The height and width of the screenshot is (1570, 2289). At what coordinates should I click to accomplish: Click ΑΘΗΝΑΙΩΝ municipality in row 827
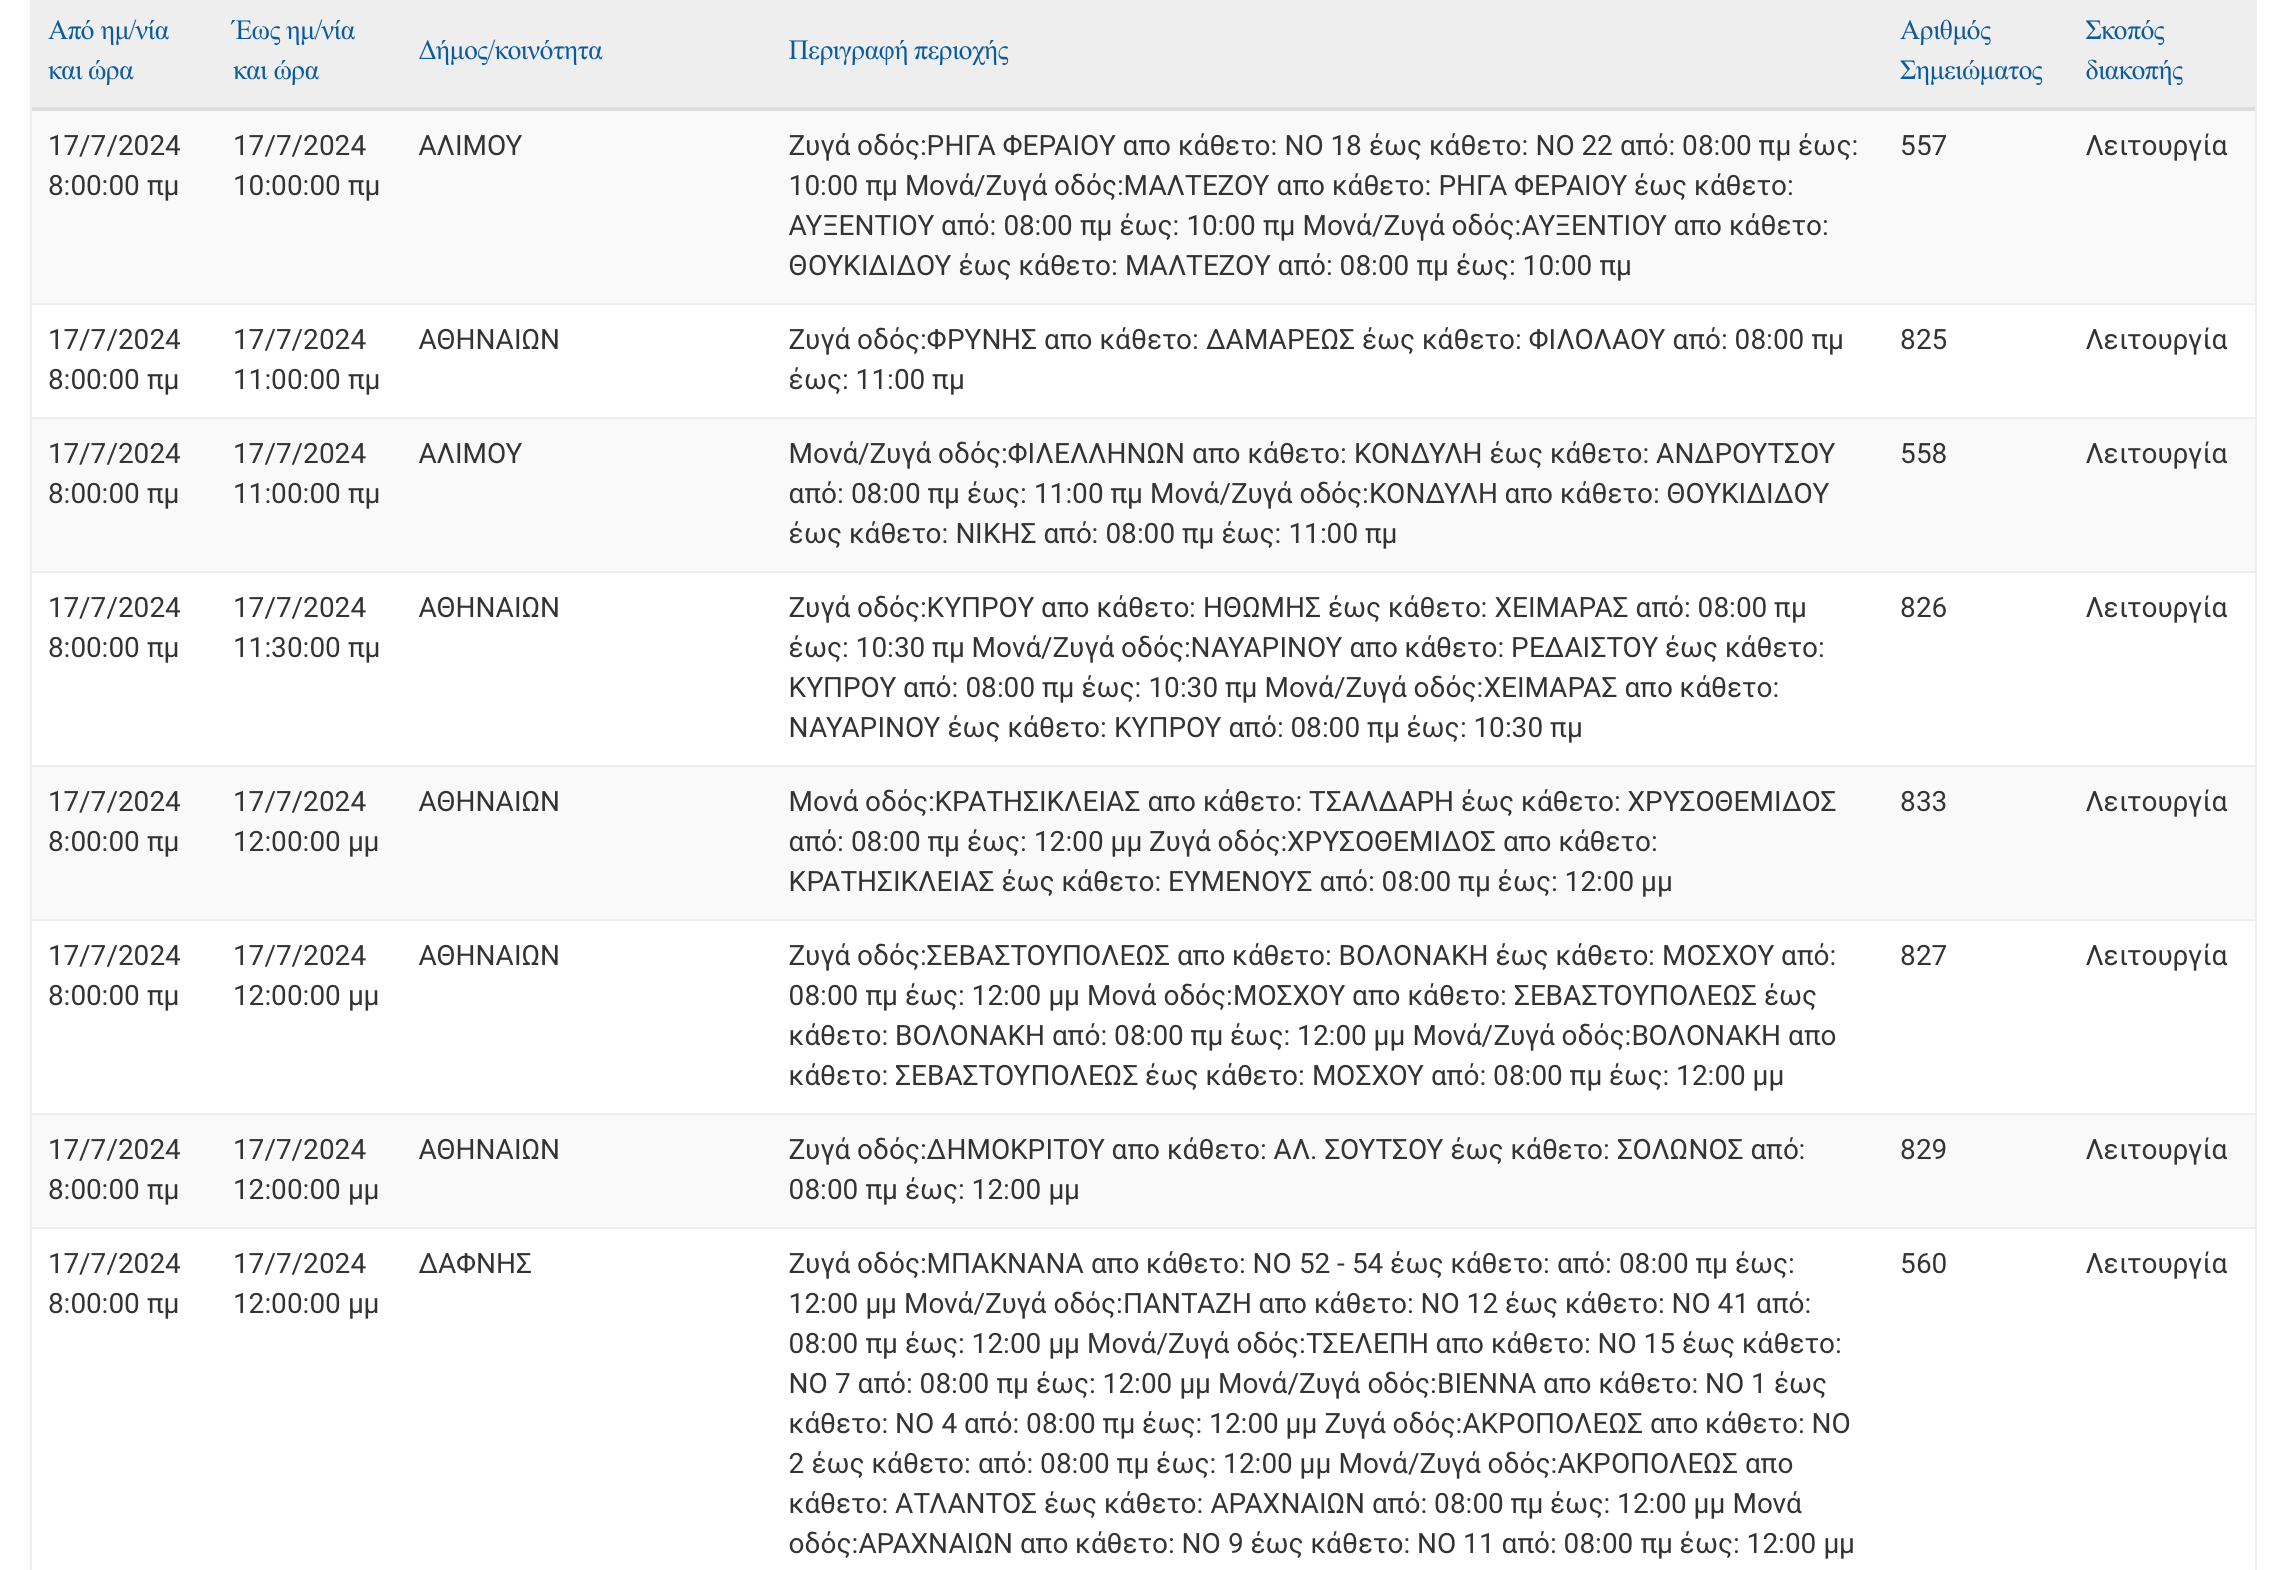489,956
